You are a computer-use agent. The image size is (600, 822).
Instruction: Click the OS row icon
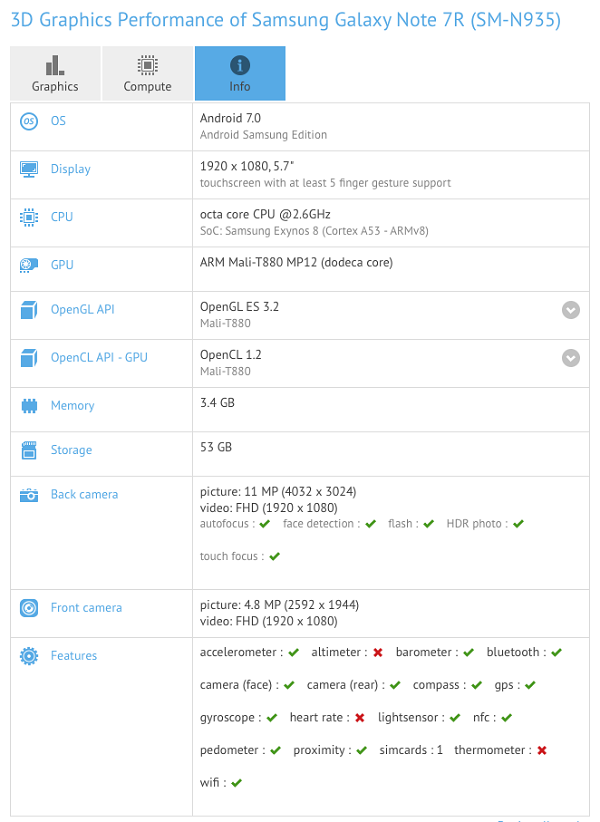(x=30, y=121)
